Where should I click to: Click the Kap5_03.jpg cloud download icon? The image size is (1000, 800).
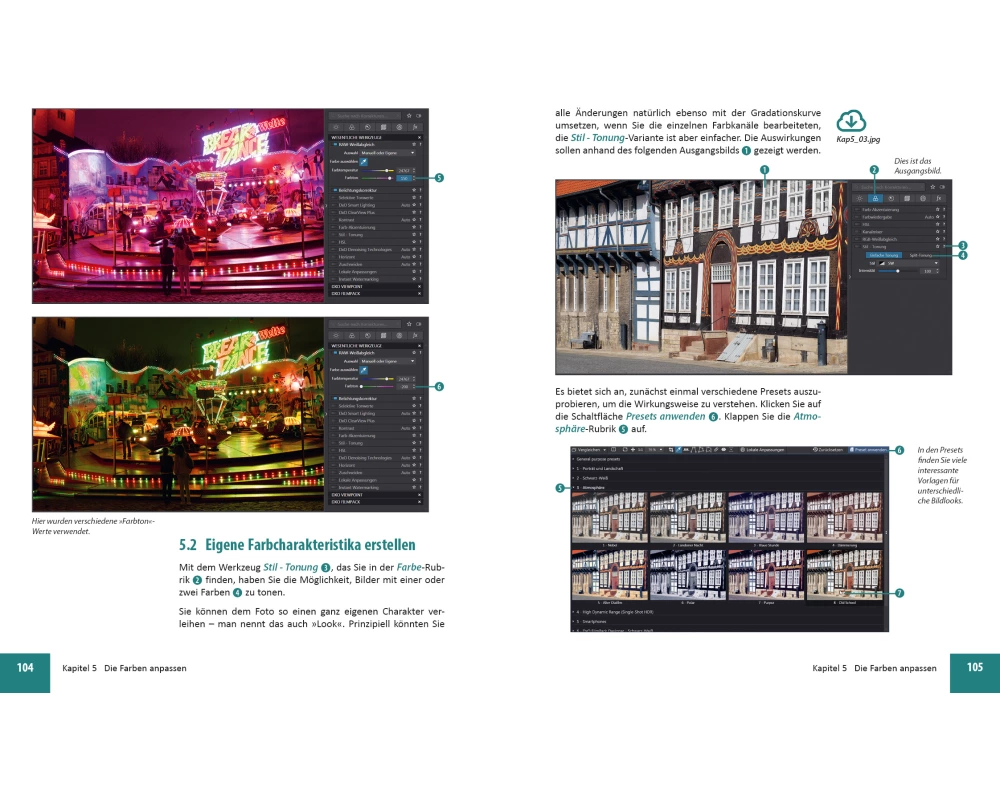[850, 122]
